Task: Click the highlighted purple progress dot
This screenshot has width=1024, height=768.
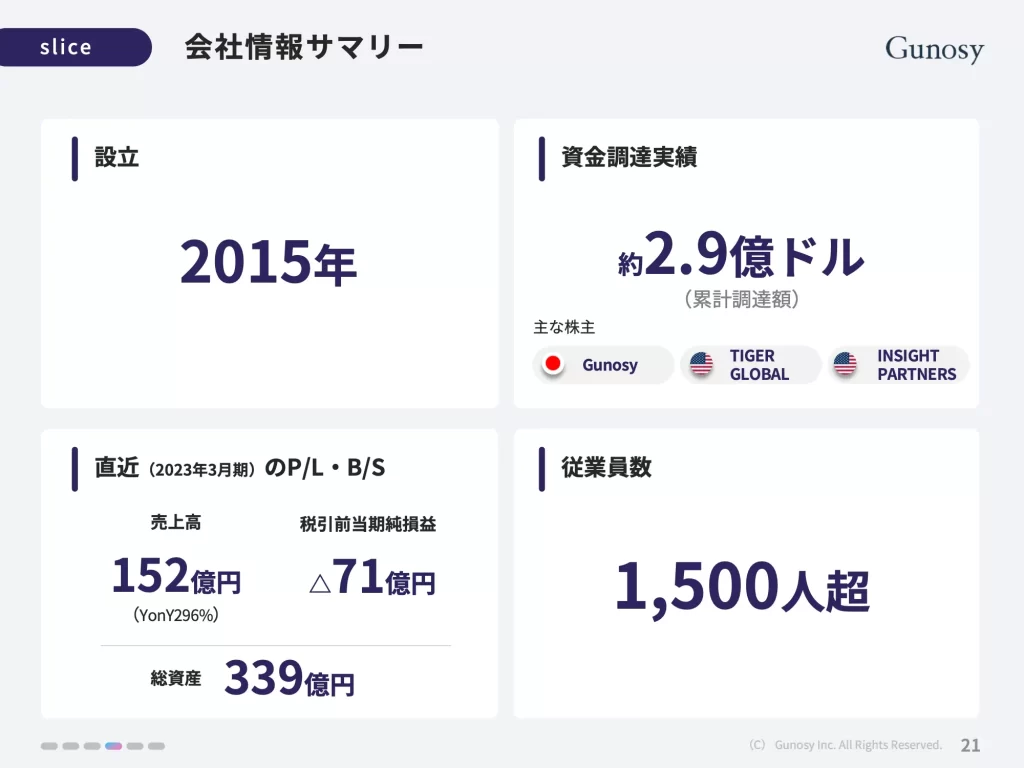Action: tap(113, 746)
